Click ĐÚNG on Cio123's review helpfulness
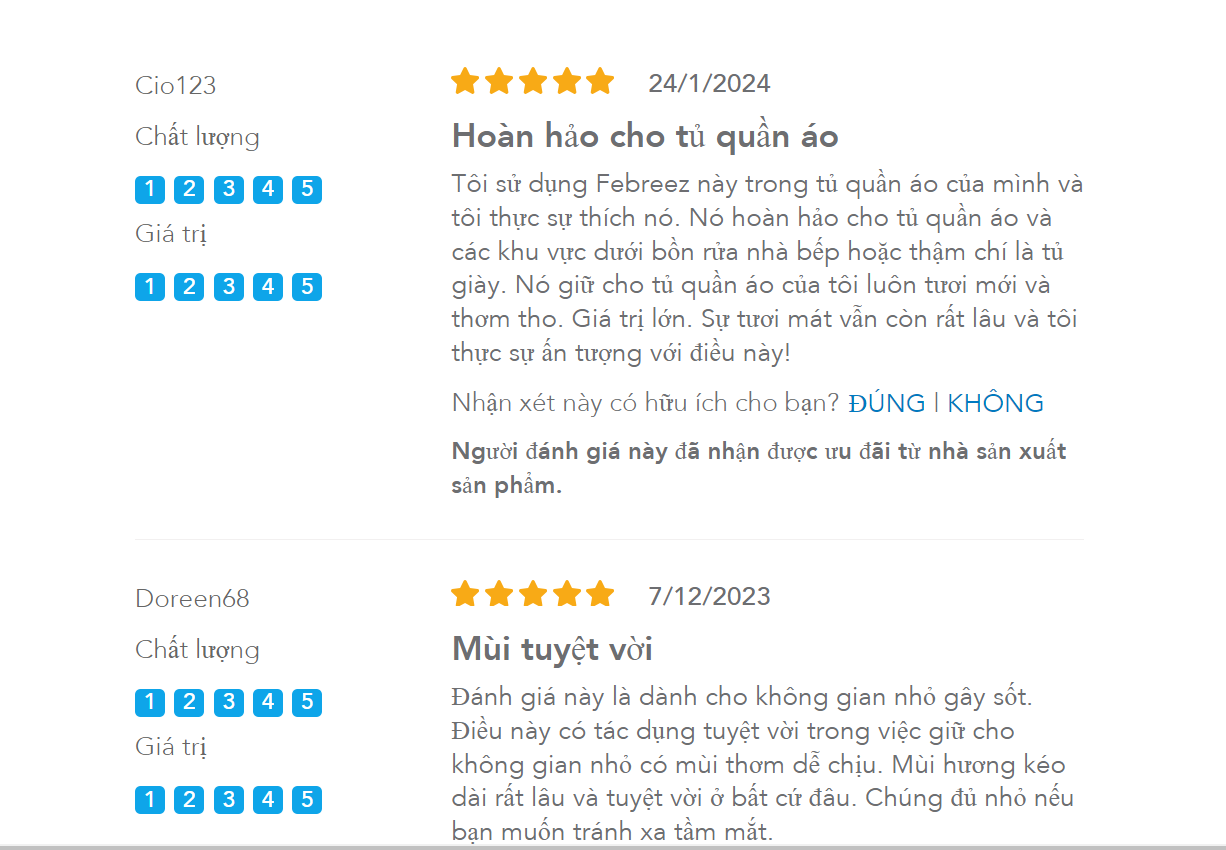The image size is (1226, 850). pos(887,403)
